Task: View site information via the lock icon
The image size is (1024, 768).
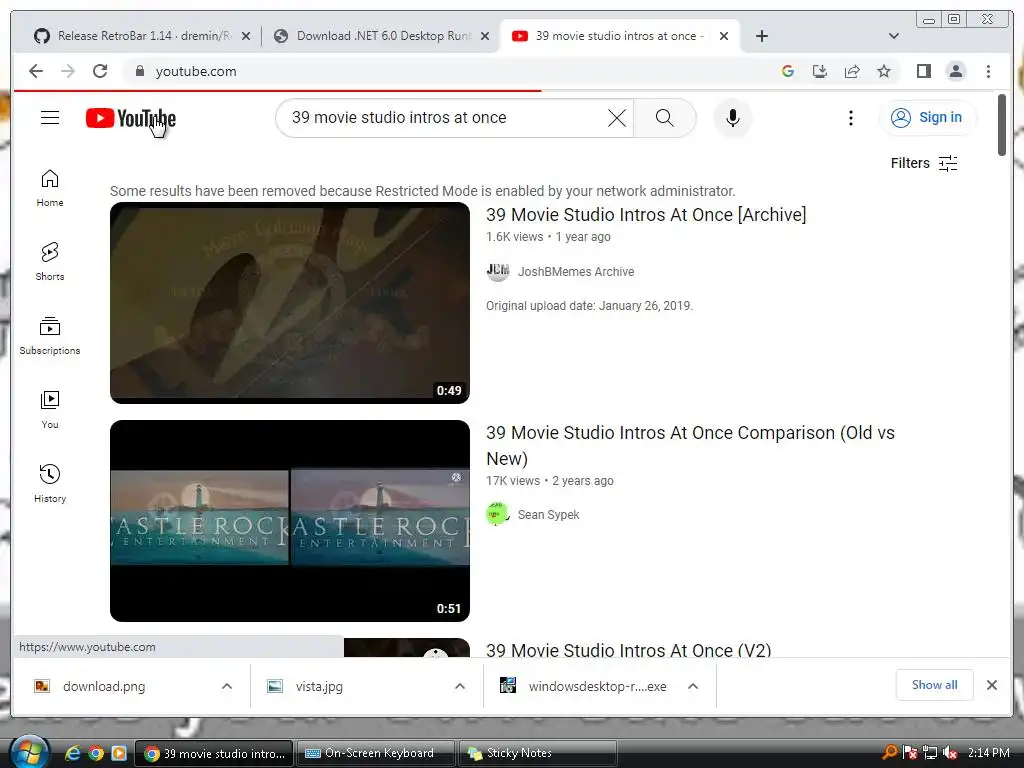Action: 139,71
